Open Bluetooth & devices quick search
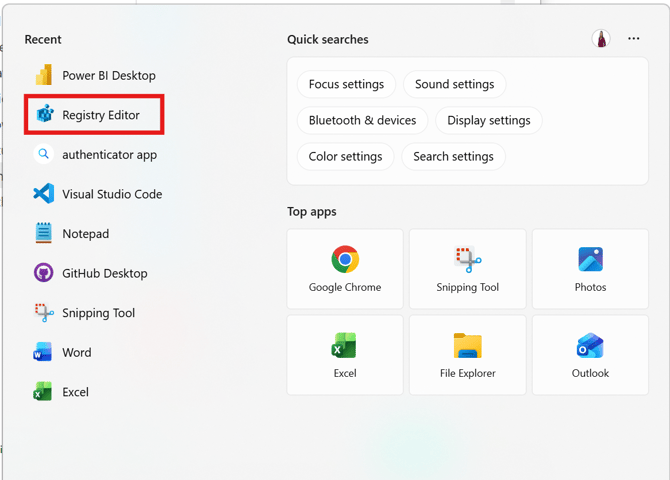 pyautogui.click(x=362, y=121)
